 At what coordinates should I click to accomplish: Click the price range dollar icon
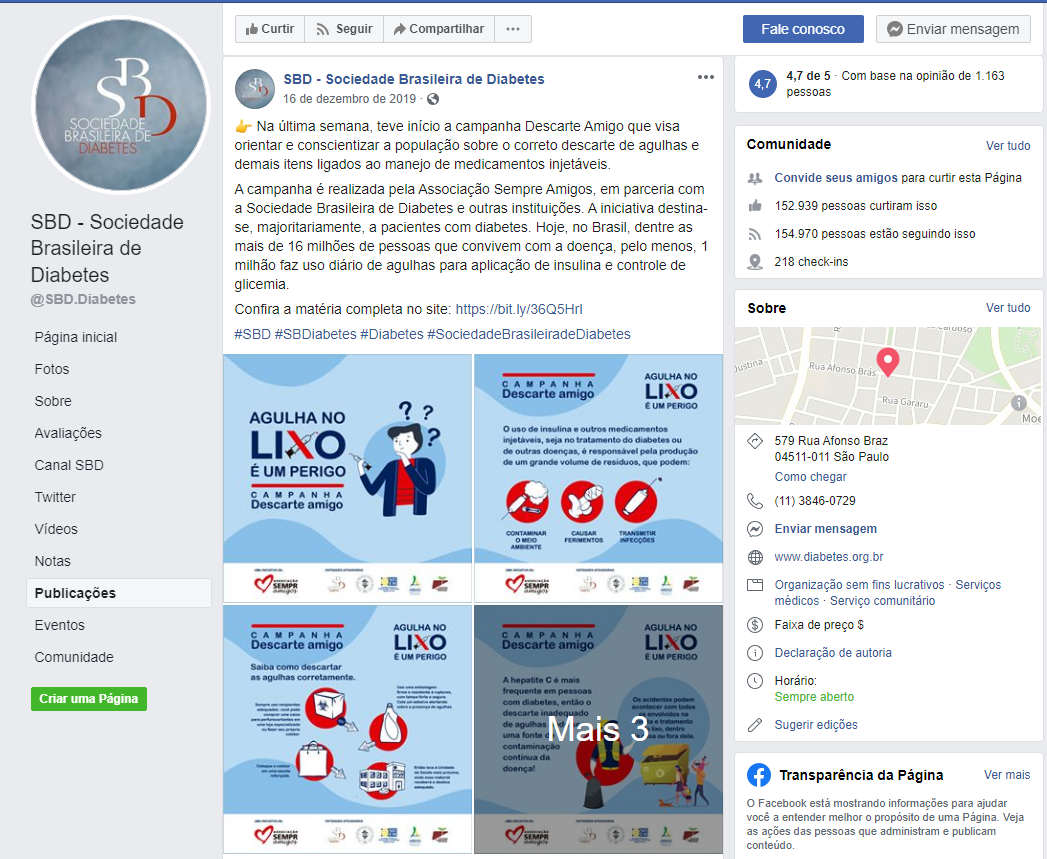point(755,625)
